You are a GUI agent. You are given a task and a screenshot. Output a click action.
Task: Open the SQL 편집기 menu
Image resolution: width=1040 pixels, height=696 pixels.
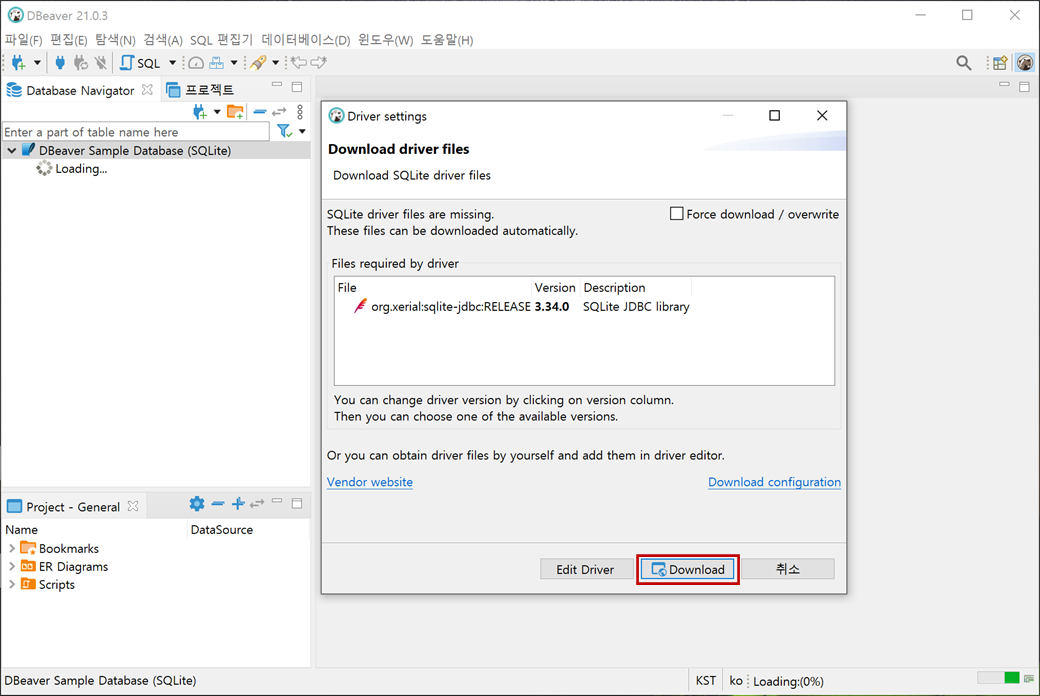tap(222, 40)
